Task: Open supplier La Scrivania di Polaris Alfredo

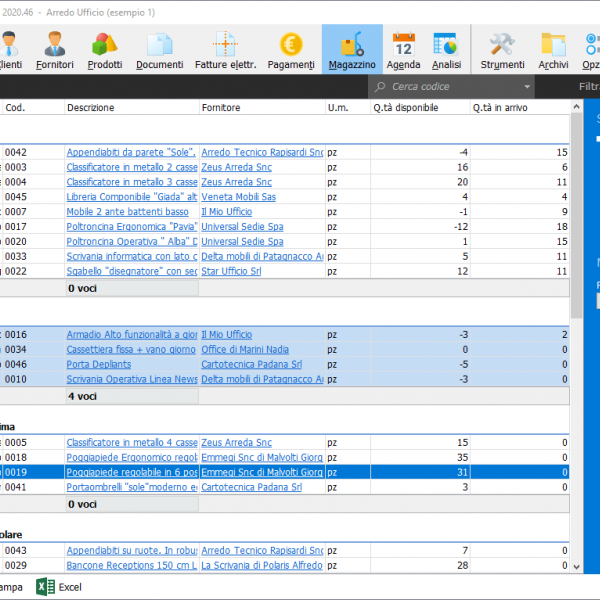Action: [x=262, y=566]
